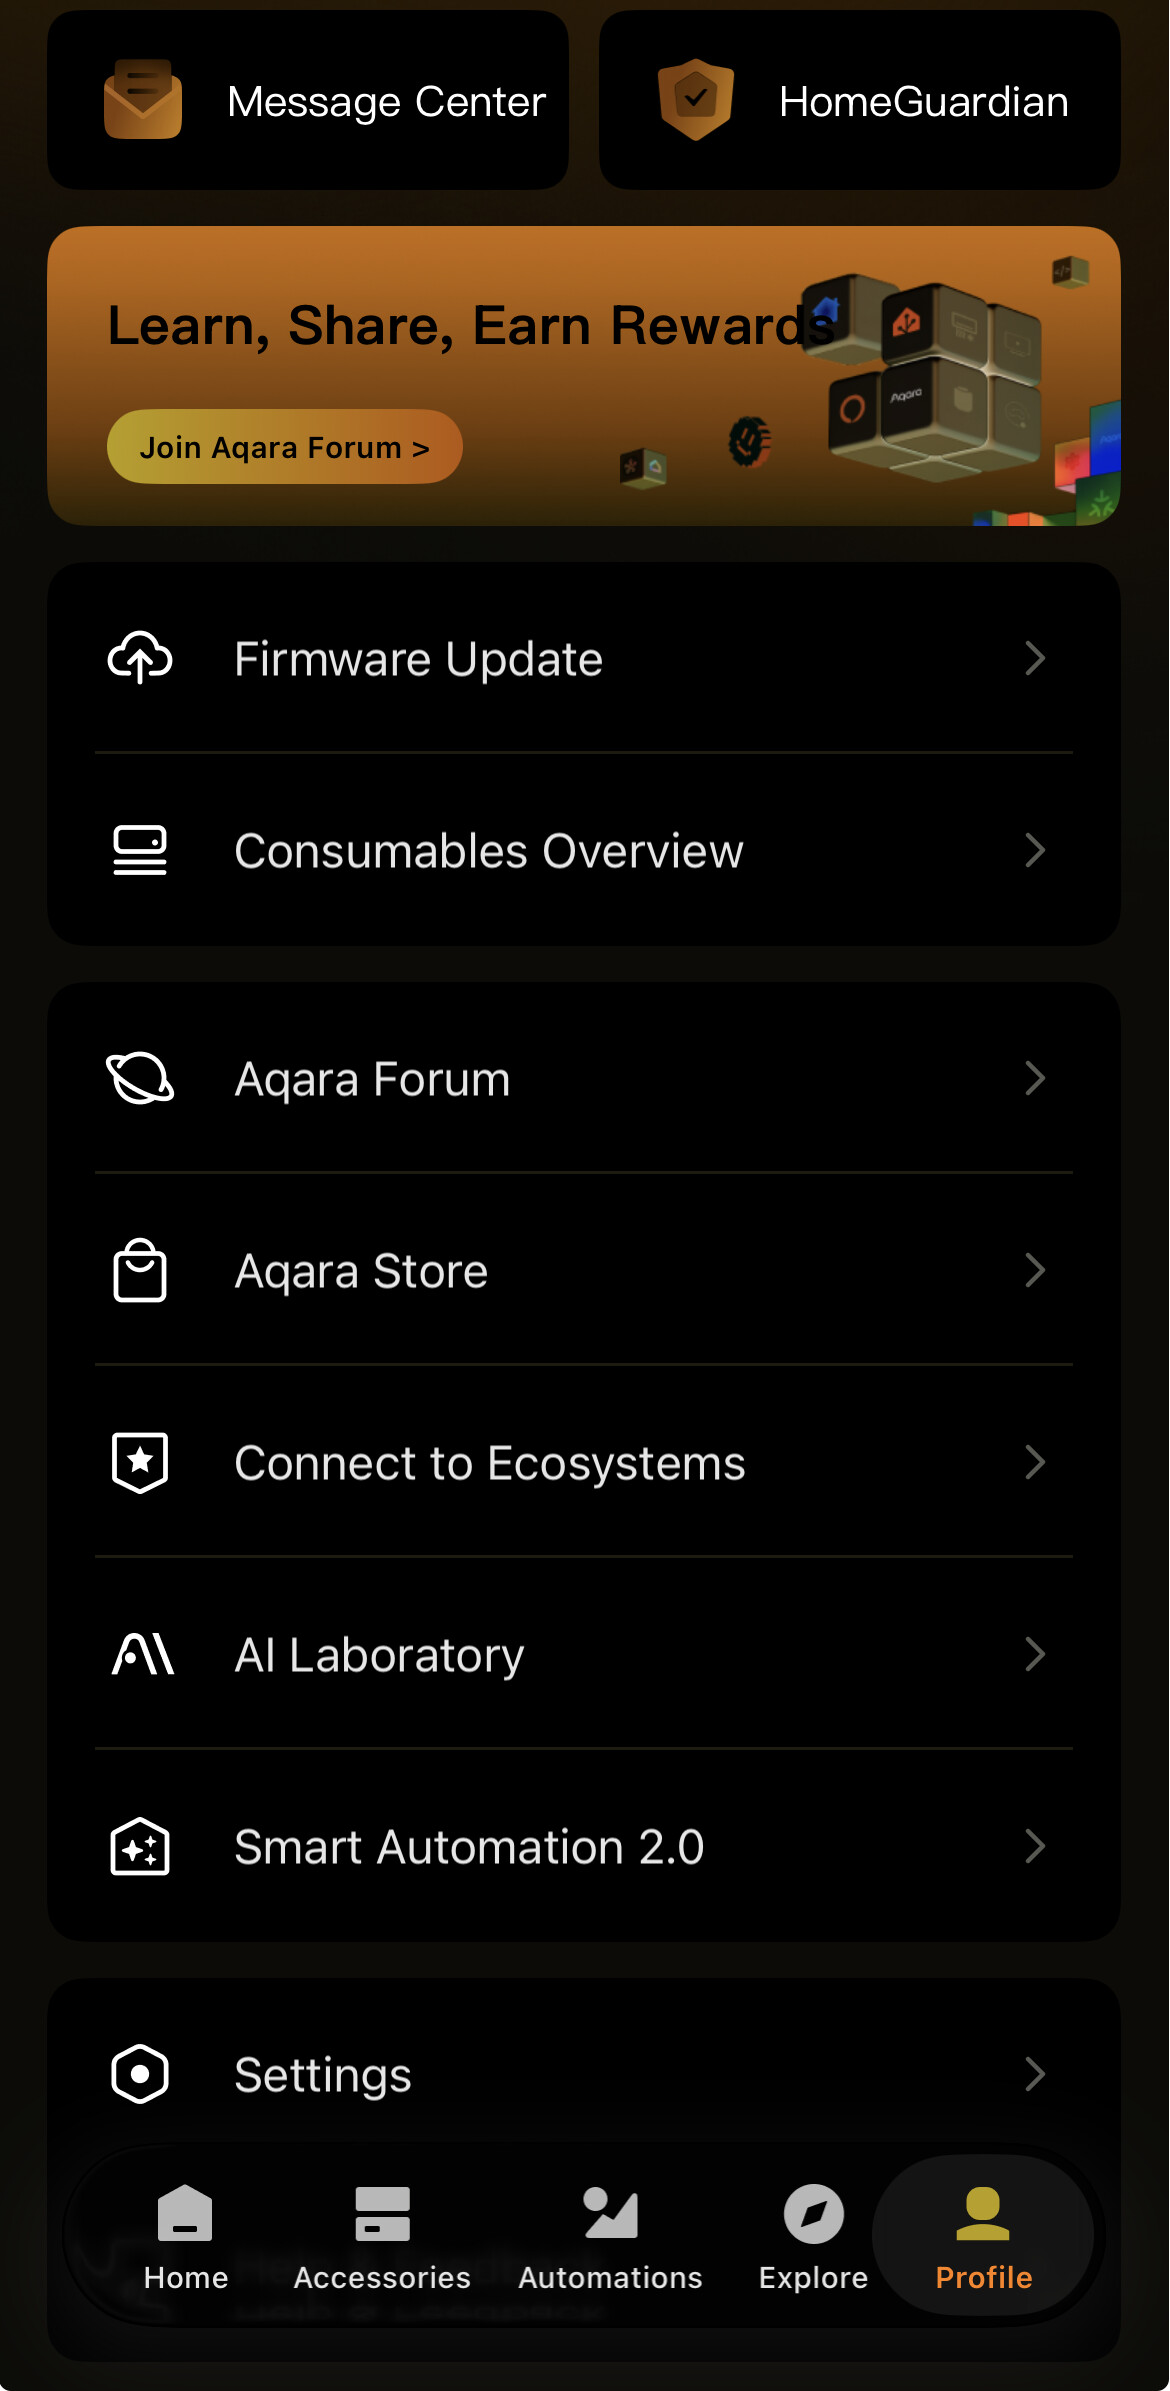This screenshot has height=2391, width=1170.
Task: Open Consumables Overview via right chevron
Action: [x=1035, y=851]
